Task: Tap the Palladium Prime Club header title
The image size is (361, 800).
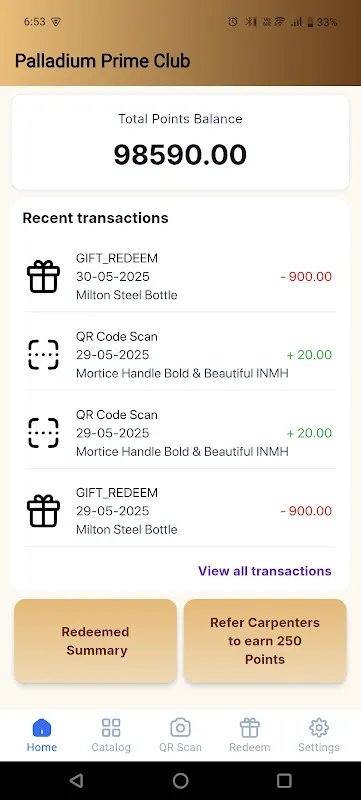Action: point(102,61)
